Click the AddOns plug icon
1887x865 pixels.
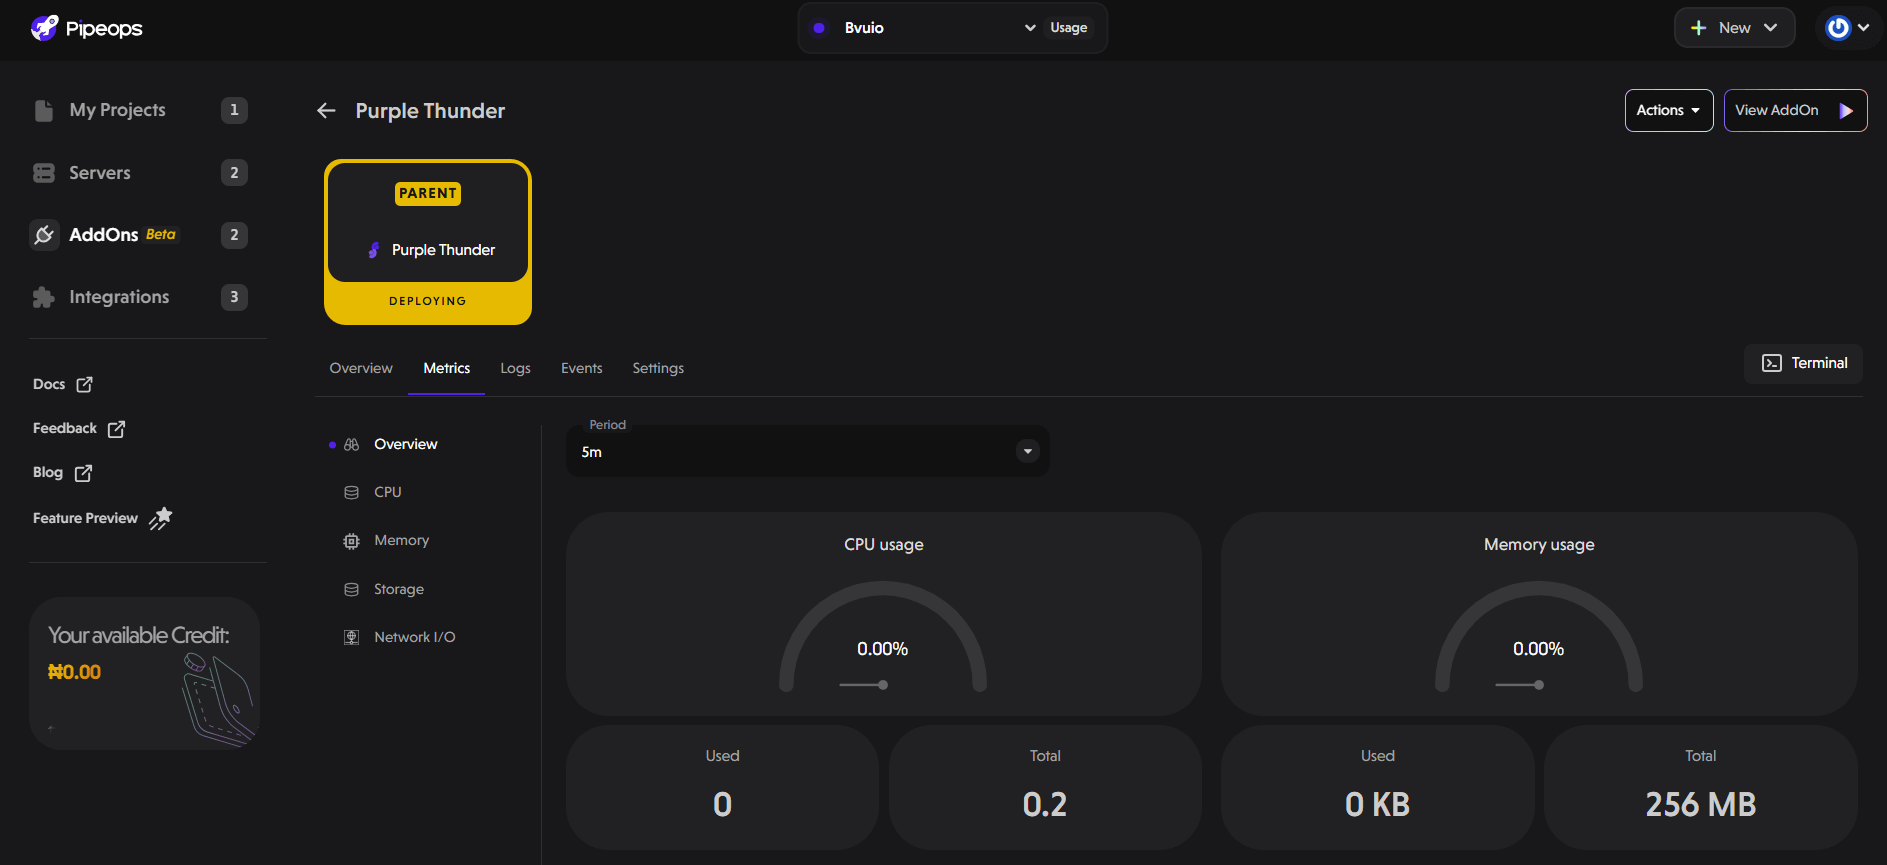click(44, 235)
